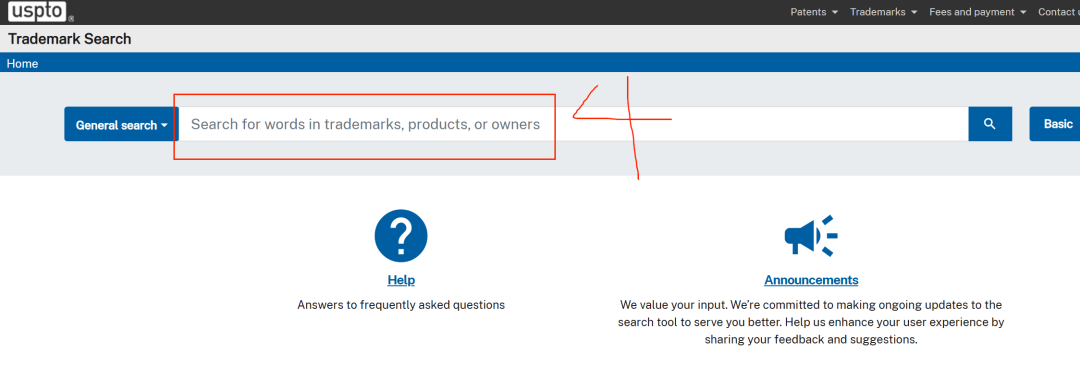Go to Home in the breadcrumb bar
This screenshot has height=366, width=1080.
point(23,63)
